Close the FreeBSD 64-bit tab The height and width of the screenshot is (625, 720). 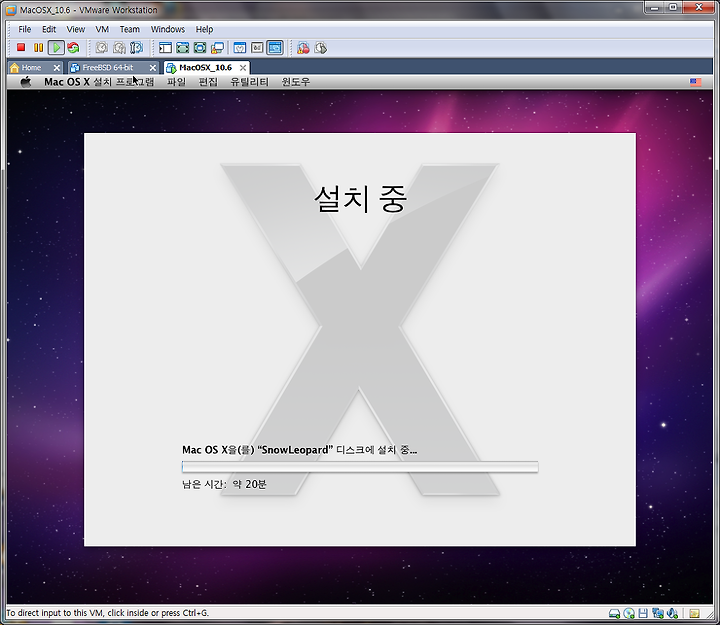153,68
